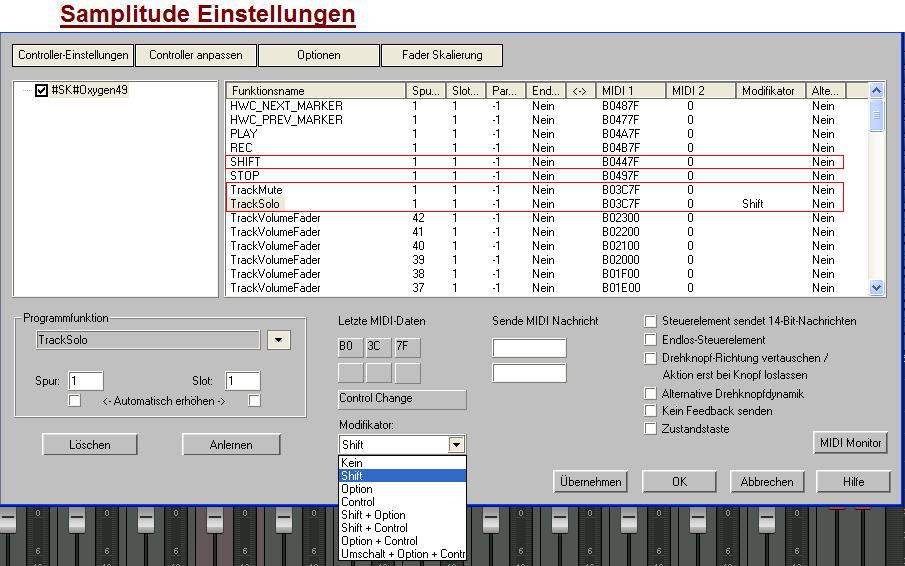Open the Optionen tab
The height and width of the screenshot is (566, 905).
pyautogui.click(x=319, y=55)
